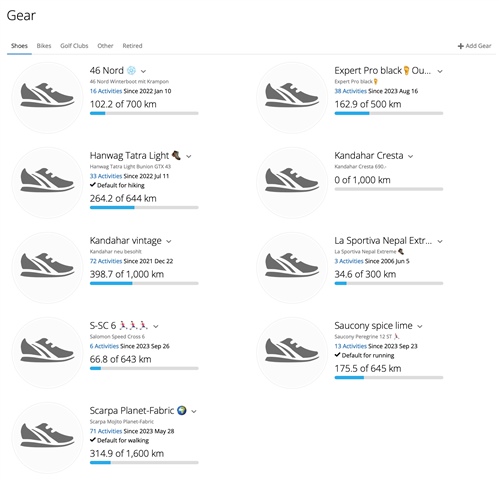Image resolution: width=499 pixels, height=480 pixels.
Task: Click the globe emoji beside Scarpa Planet-Fabric
Action: click(x=182, y=410)
